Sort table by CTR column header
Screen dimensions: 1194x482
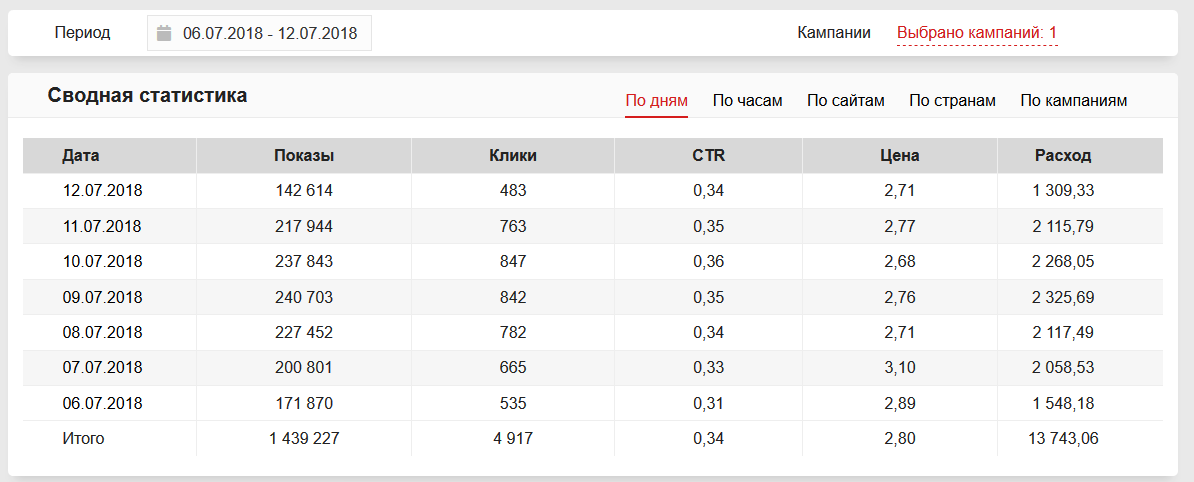pos(708,156)
